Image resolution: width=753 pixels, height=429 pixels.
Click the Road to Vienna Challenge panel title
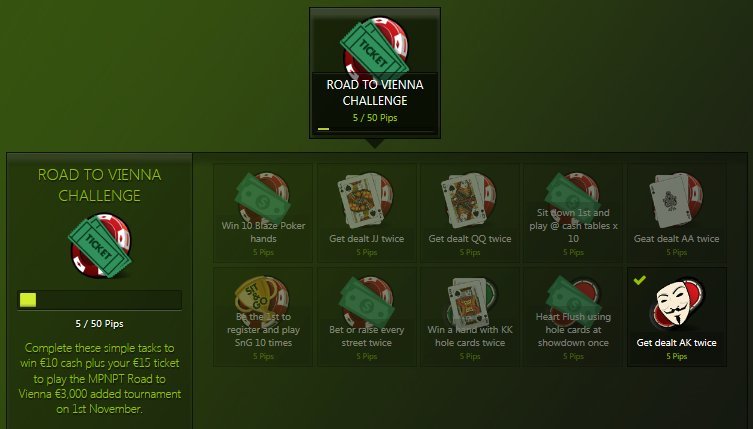pos(99,185)
